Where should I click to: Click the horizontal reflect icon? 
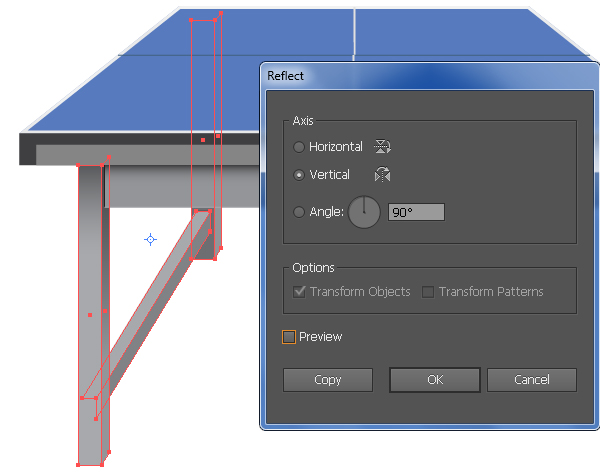[x=382, y=147]
